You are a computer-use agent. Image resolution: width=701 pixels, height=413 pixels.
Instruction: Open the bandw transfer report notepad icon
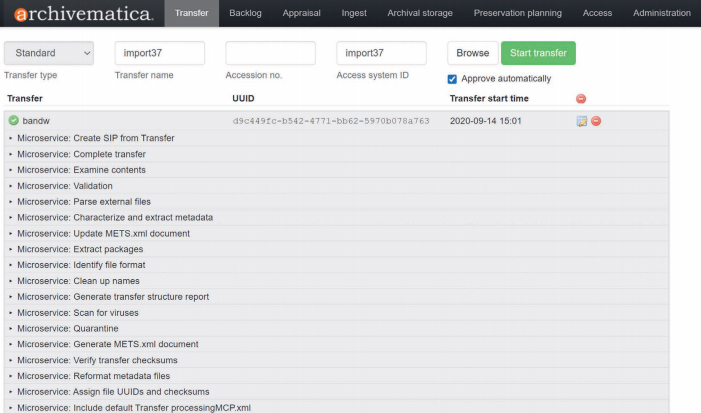[x=582, y=121]
